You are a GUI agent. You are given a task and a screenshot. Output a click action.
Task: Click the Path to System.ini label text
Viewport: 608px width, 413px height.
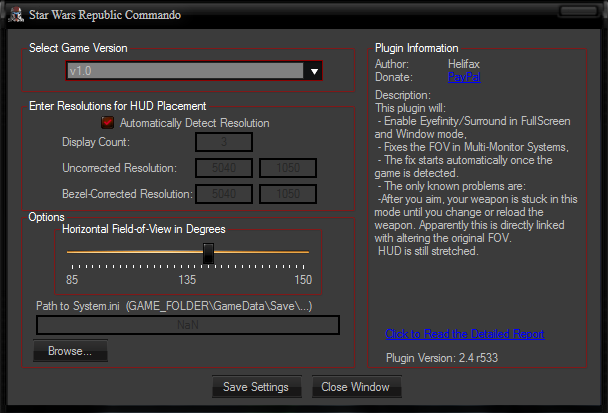(x=174, y=306)
